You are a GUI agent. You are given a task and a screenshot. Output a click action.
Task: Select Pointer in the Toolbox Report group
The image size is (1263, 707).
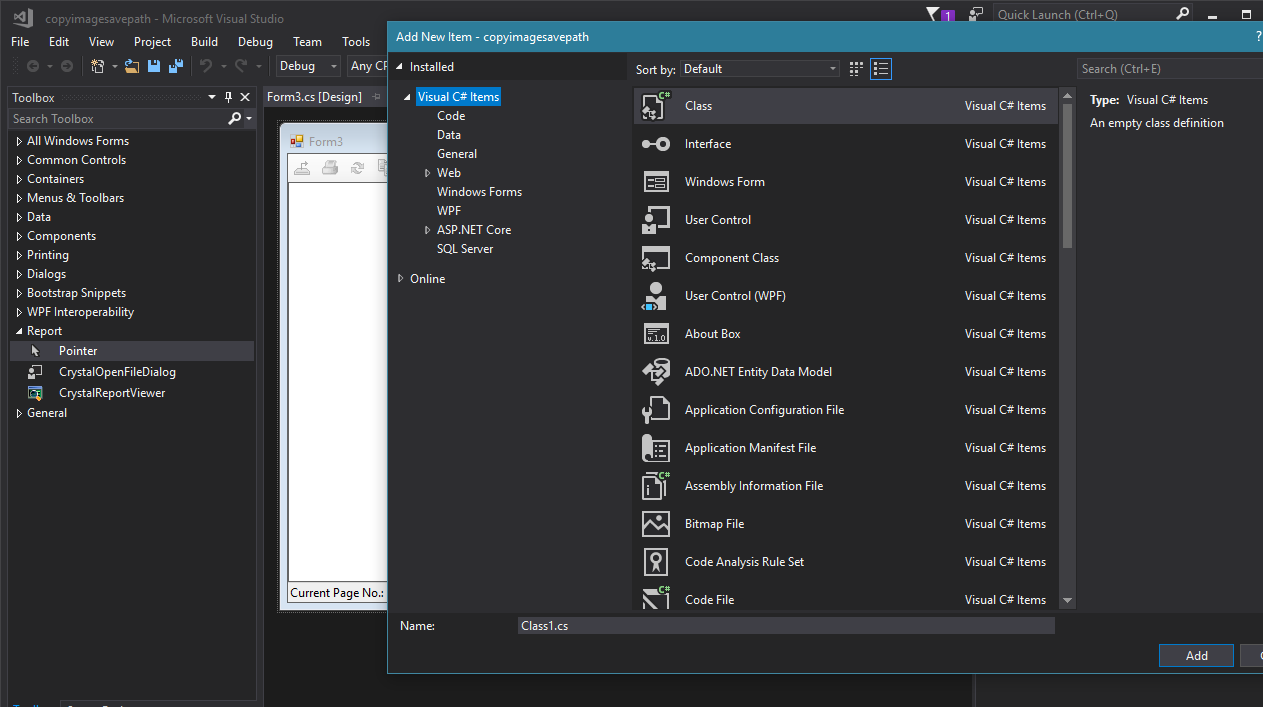click(x=132, y=351)
